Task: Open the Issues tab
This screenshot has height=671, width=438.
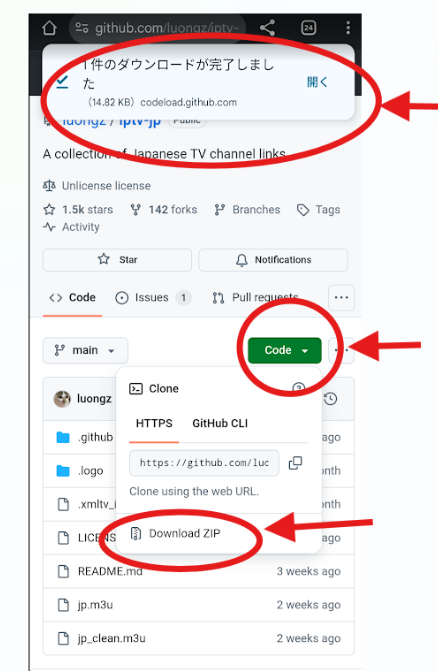Action: (153, 297)
